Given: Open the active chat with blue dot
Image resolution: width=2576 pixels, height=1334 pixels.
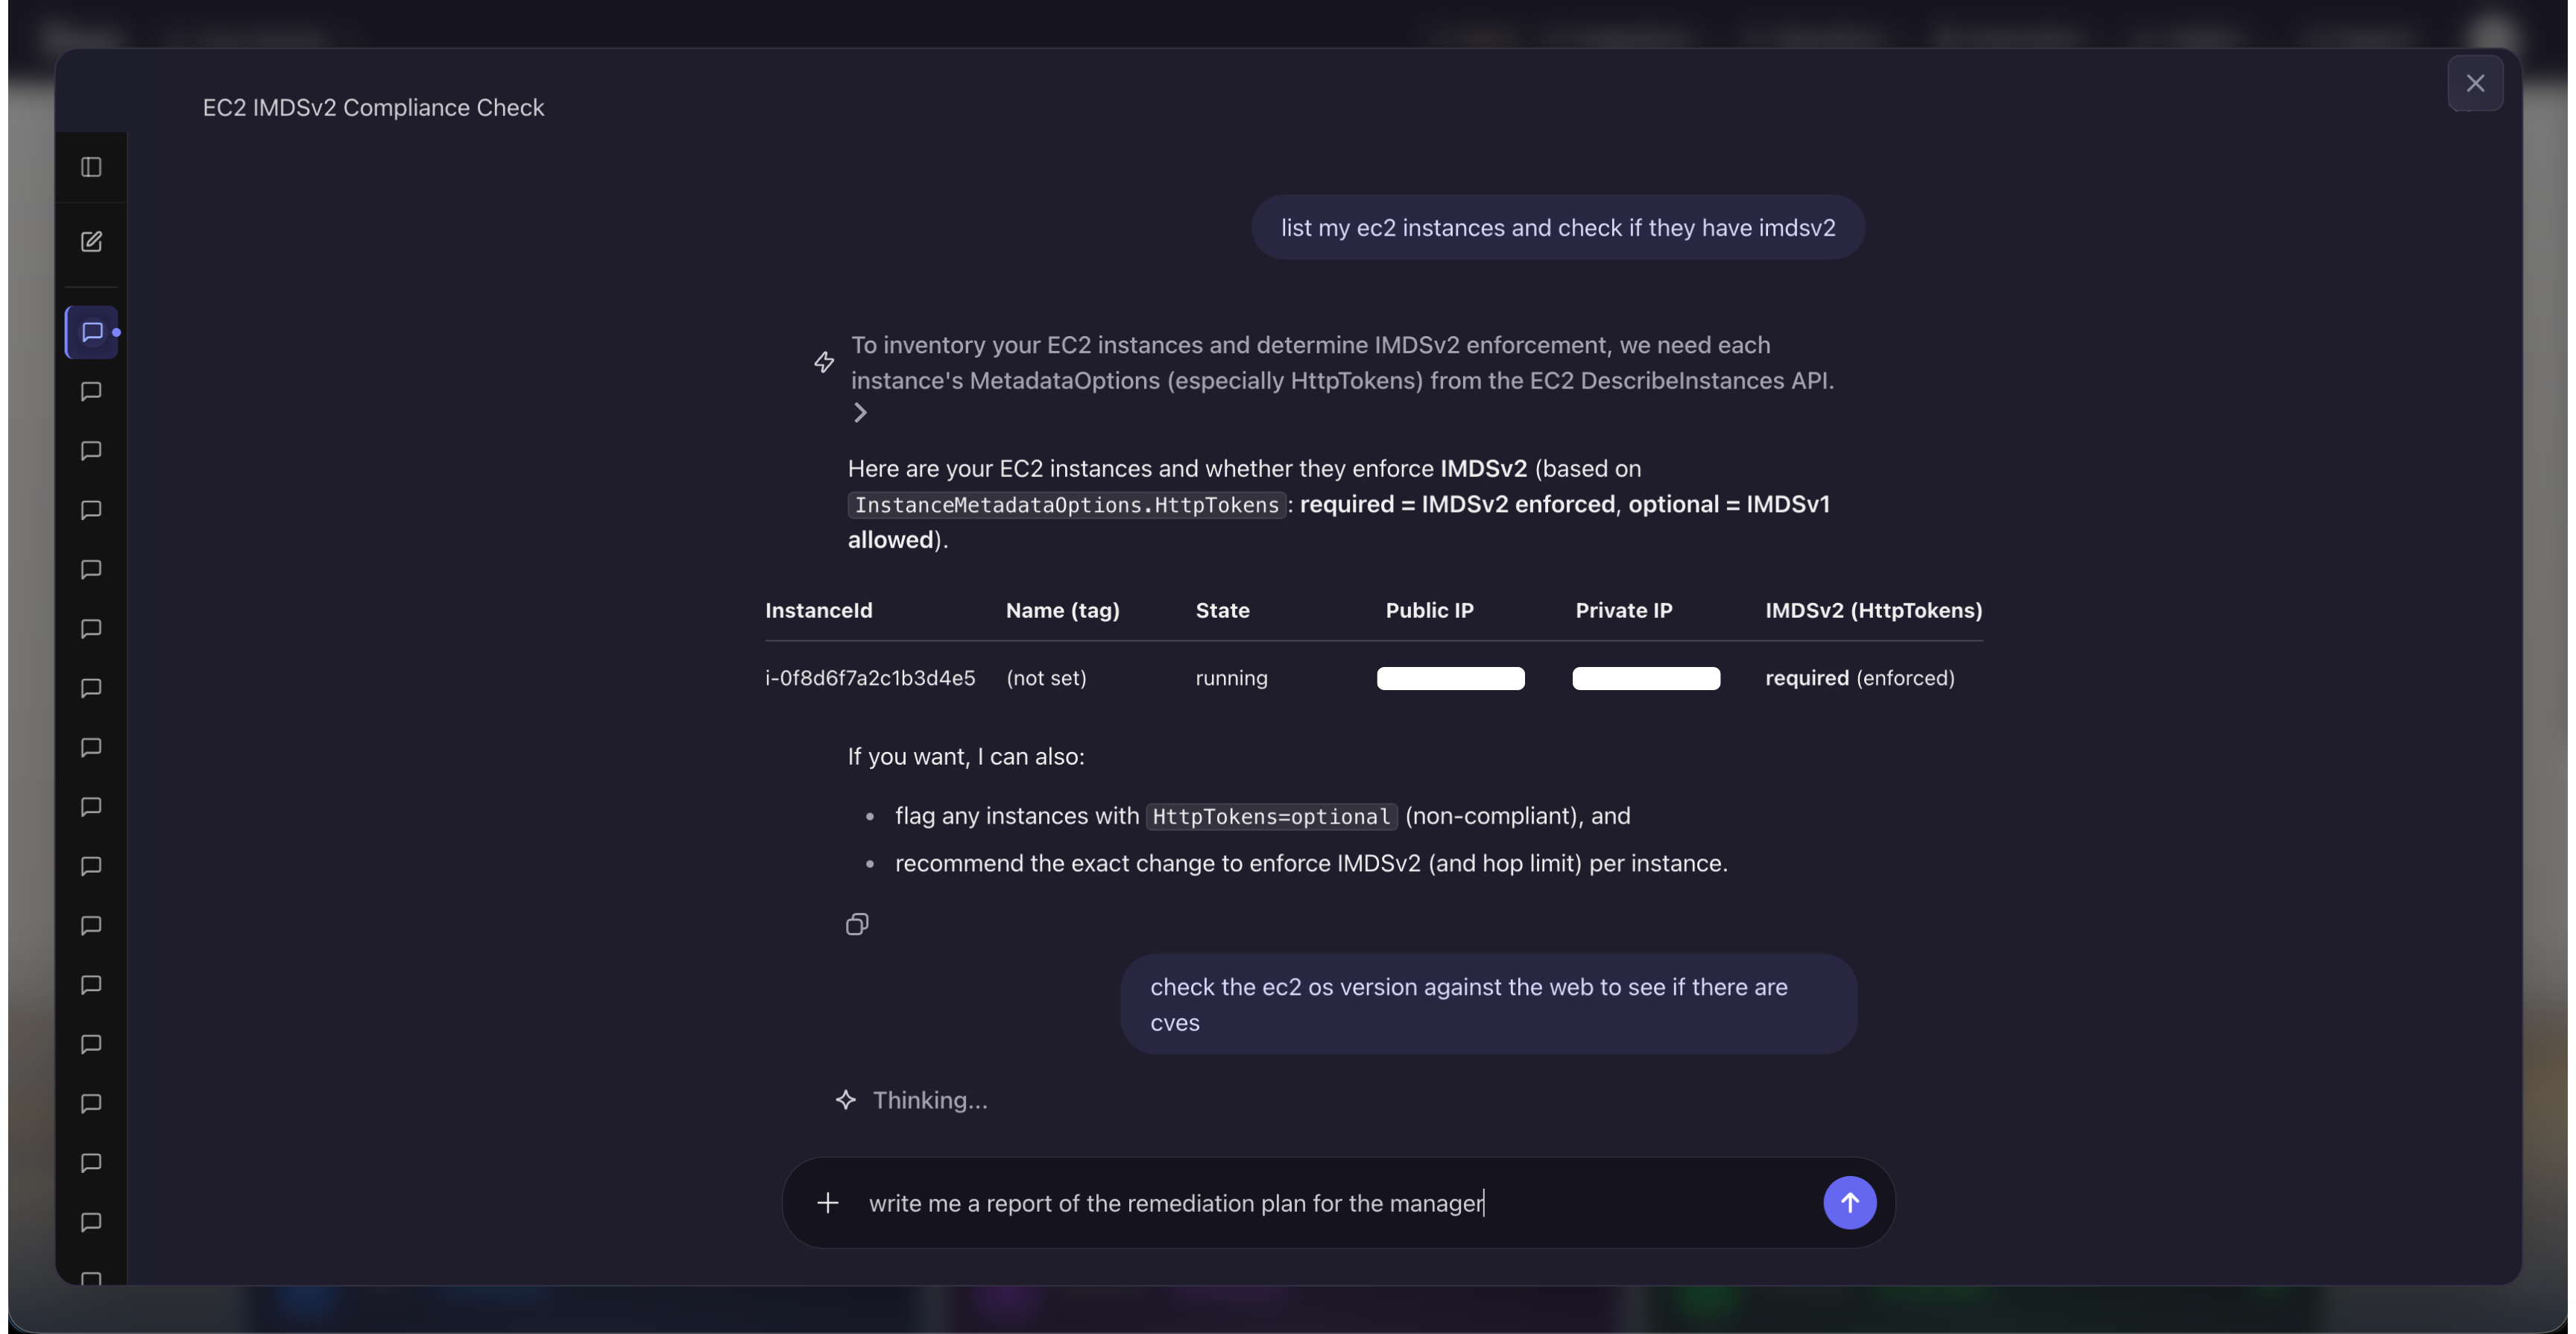Looking at the screenshot, I should [x=92, y=332].
